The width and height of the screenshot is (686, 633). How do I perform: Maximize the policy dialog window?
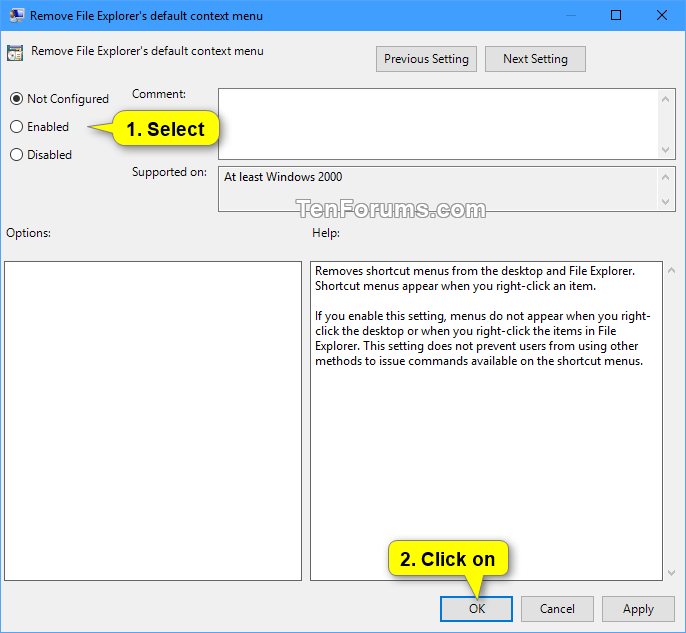616,15
